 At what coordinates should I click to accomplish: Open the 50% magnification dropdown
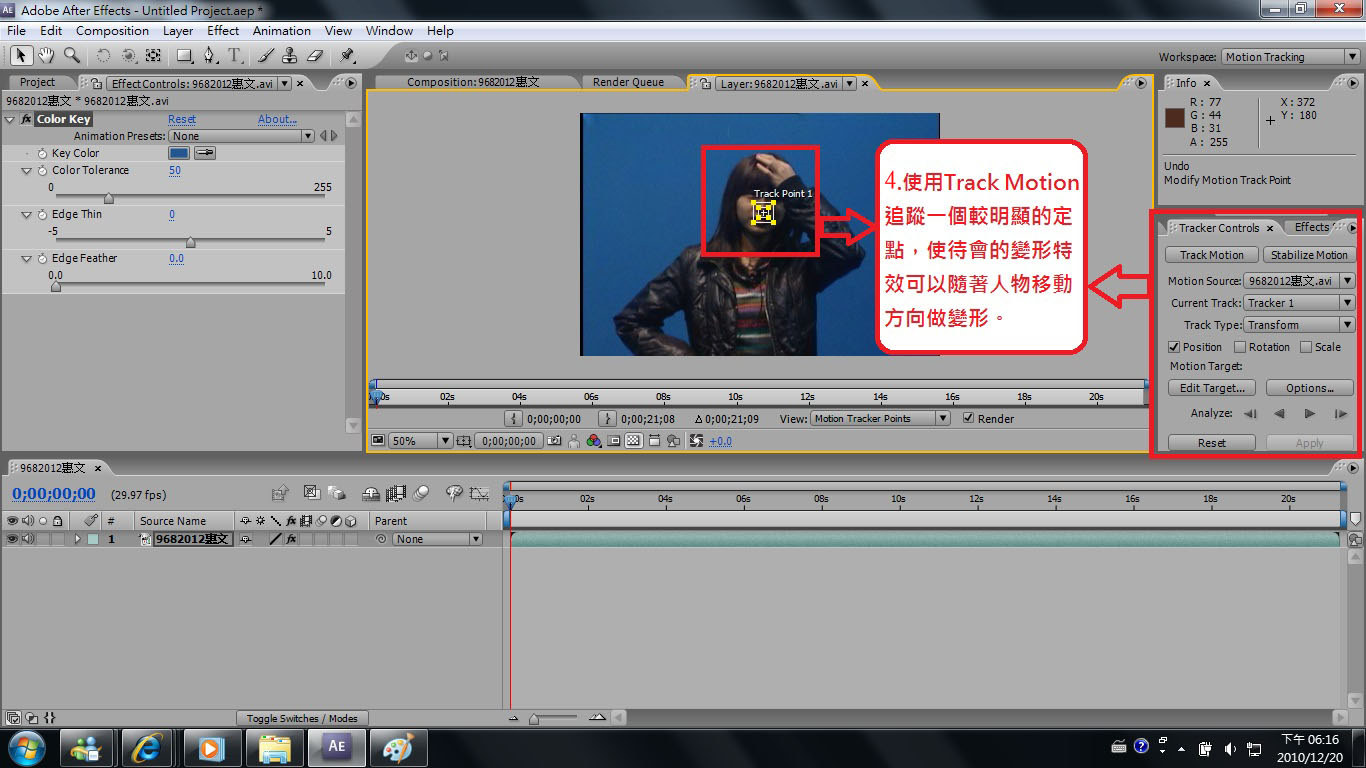pos(420,441)
